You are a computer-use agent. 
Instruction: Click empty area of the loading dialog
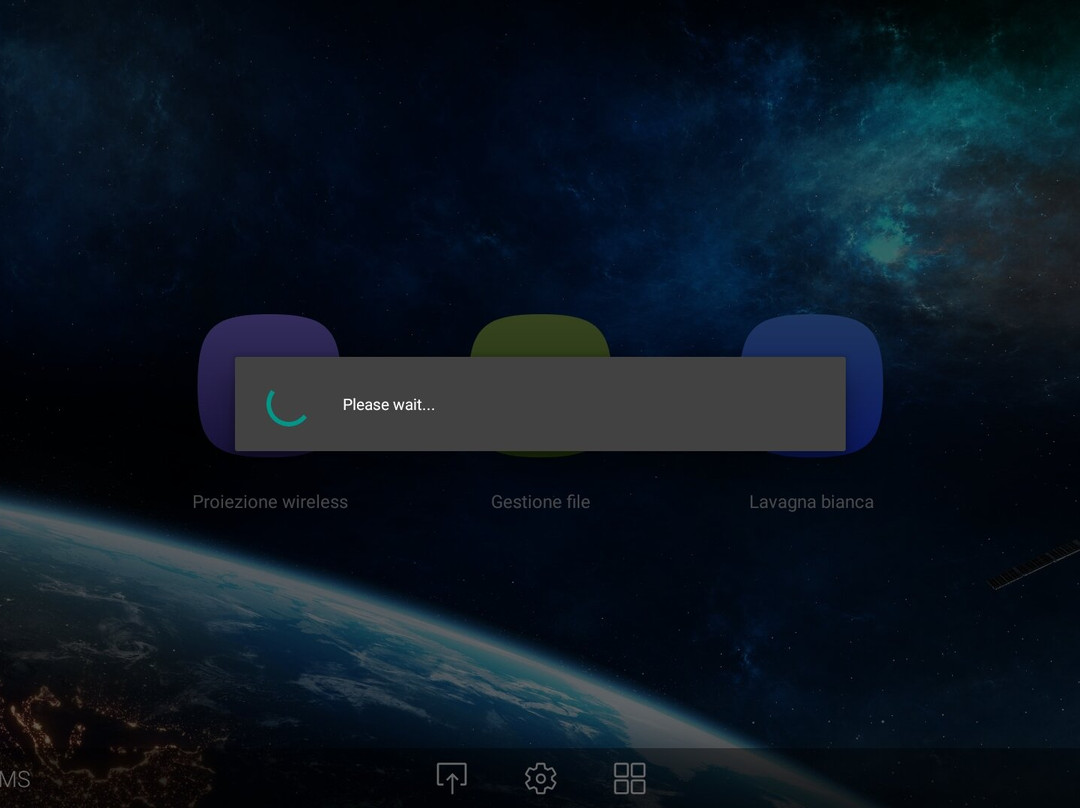[x=650, y=404]
